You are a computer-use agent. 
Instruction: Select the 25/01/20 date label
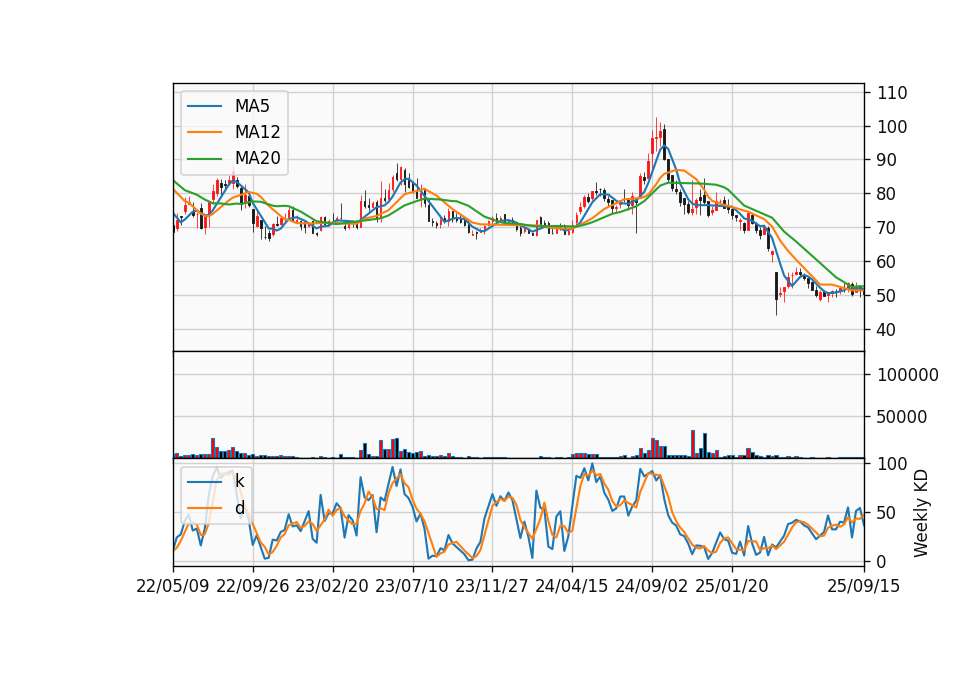pos(732,586)
